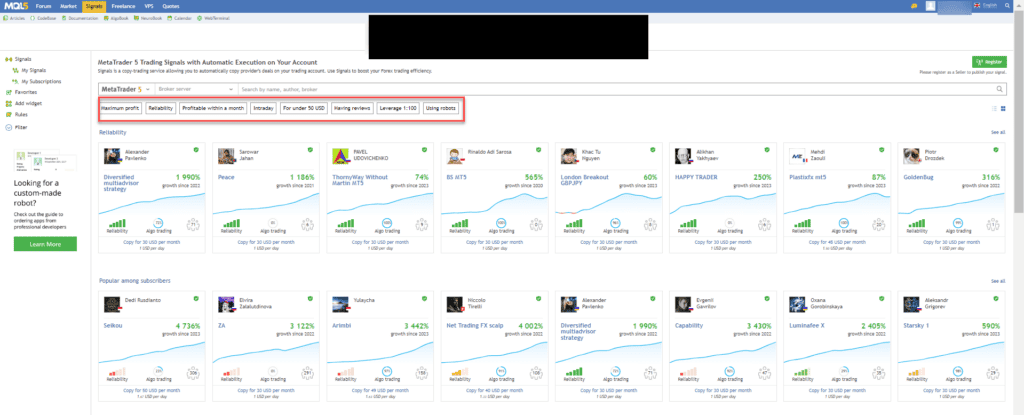Open the yellow messages chat icon
The width and height of the screenshot is (1024, 415).
point(914,5)
